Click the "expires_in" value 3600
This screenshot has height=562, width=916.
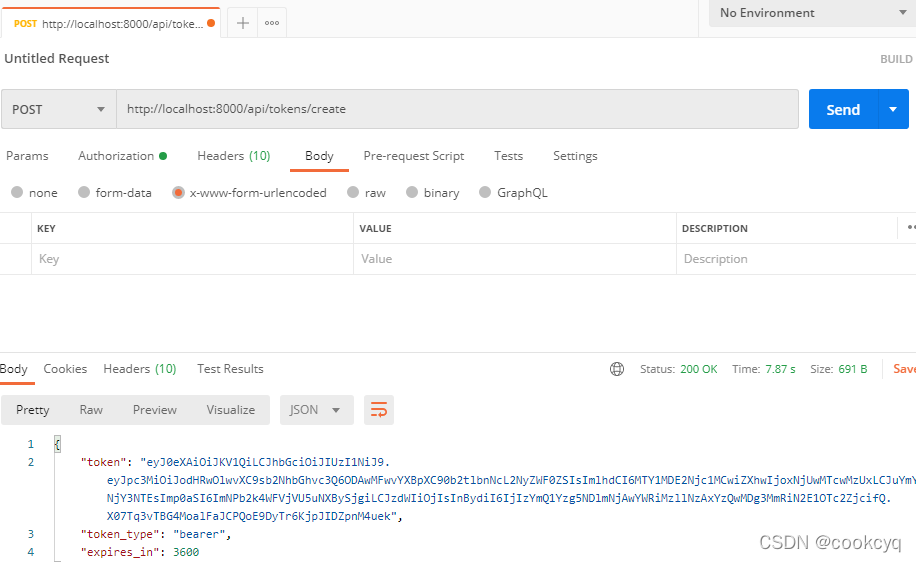186,552
